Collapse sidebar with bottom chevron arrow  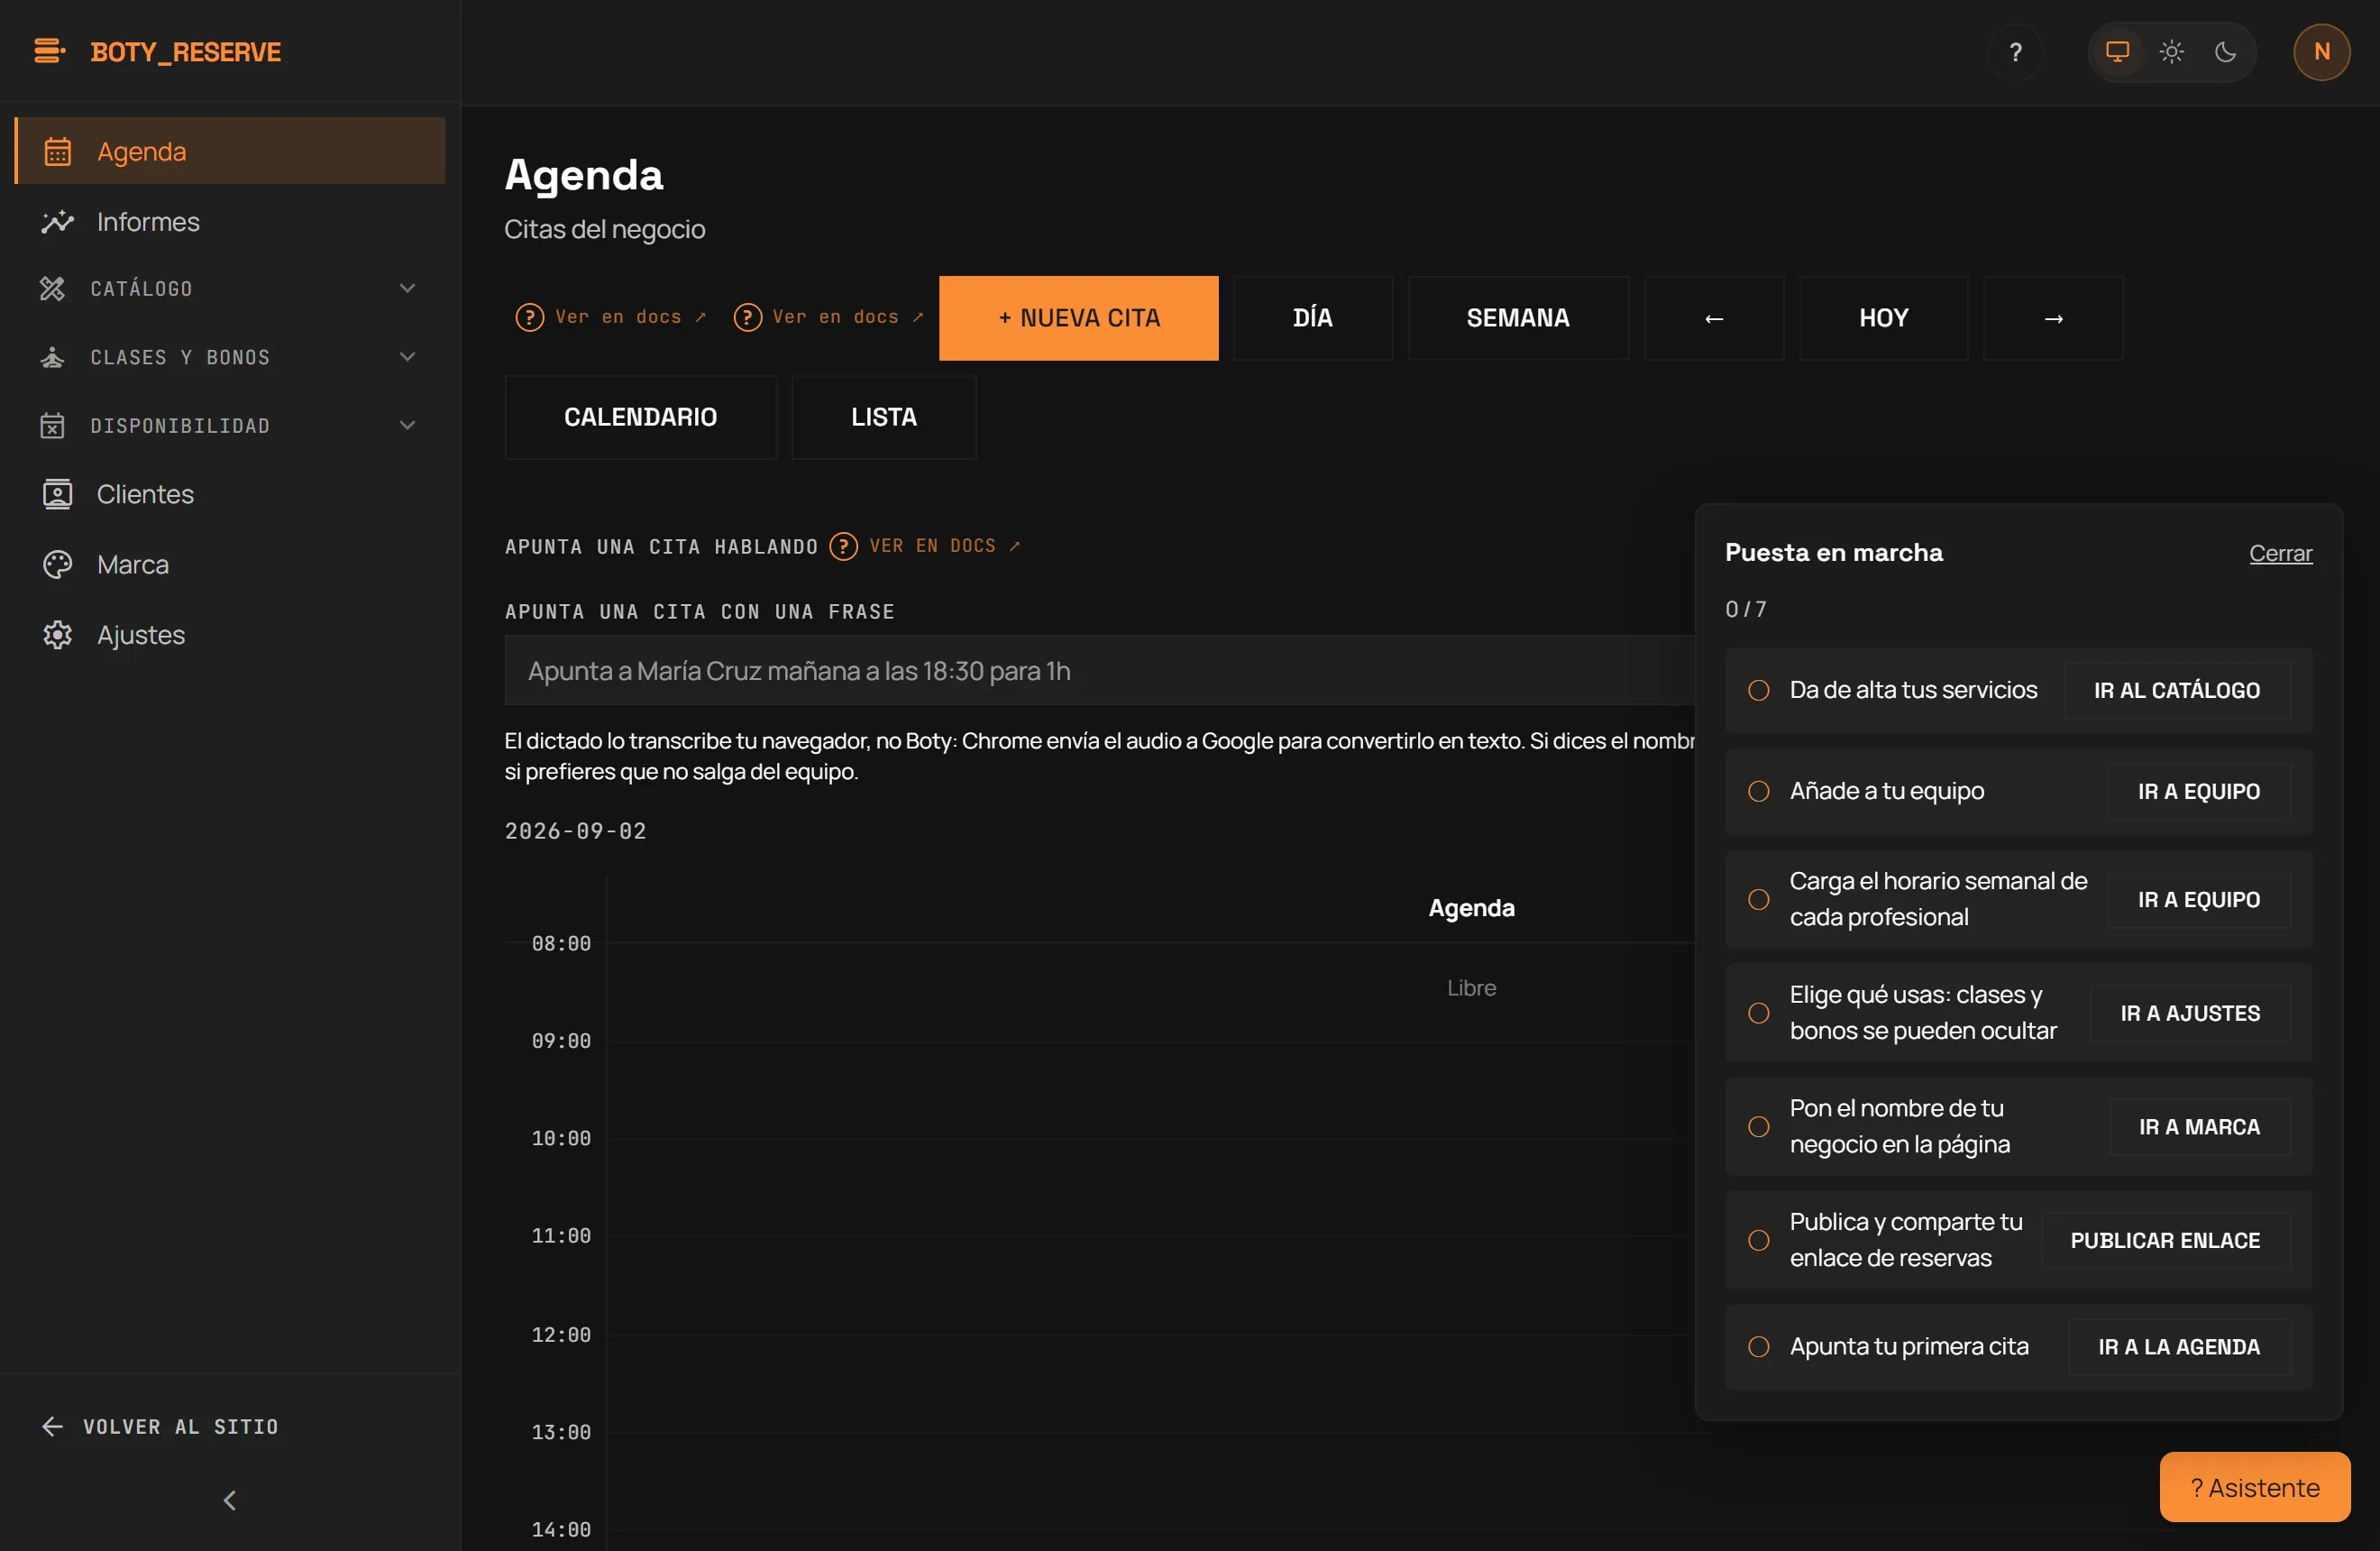pyautogui.click(x=230, y=1500)
